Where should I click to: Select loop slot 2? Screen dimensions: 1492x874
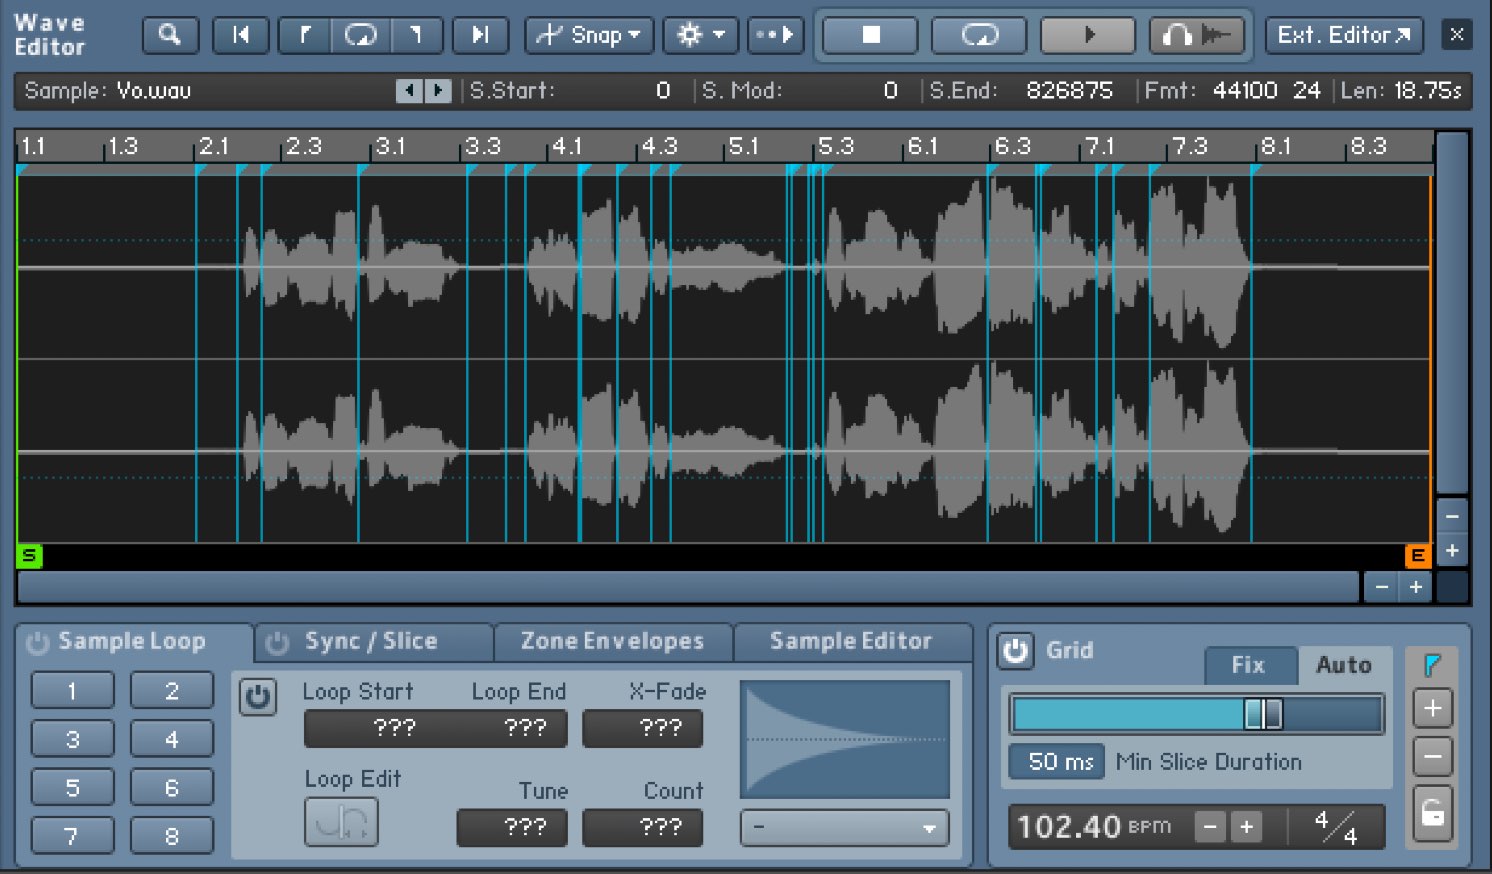point(172,691)
